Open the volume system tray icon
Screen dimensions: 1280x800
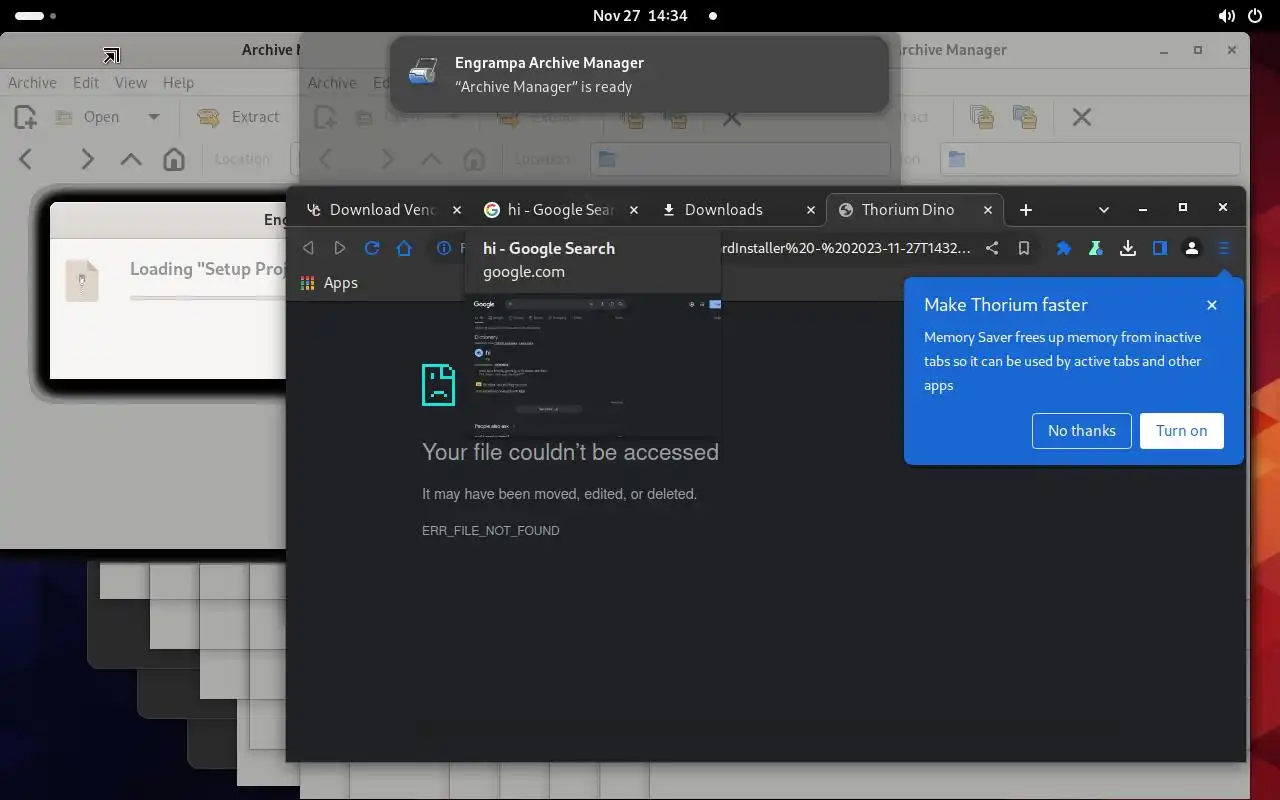pos(1227,16)
